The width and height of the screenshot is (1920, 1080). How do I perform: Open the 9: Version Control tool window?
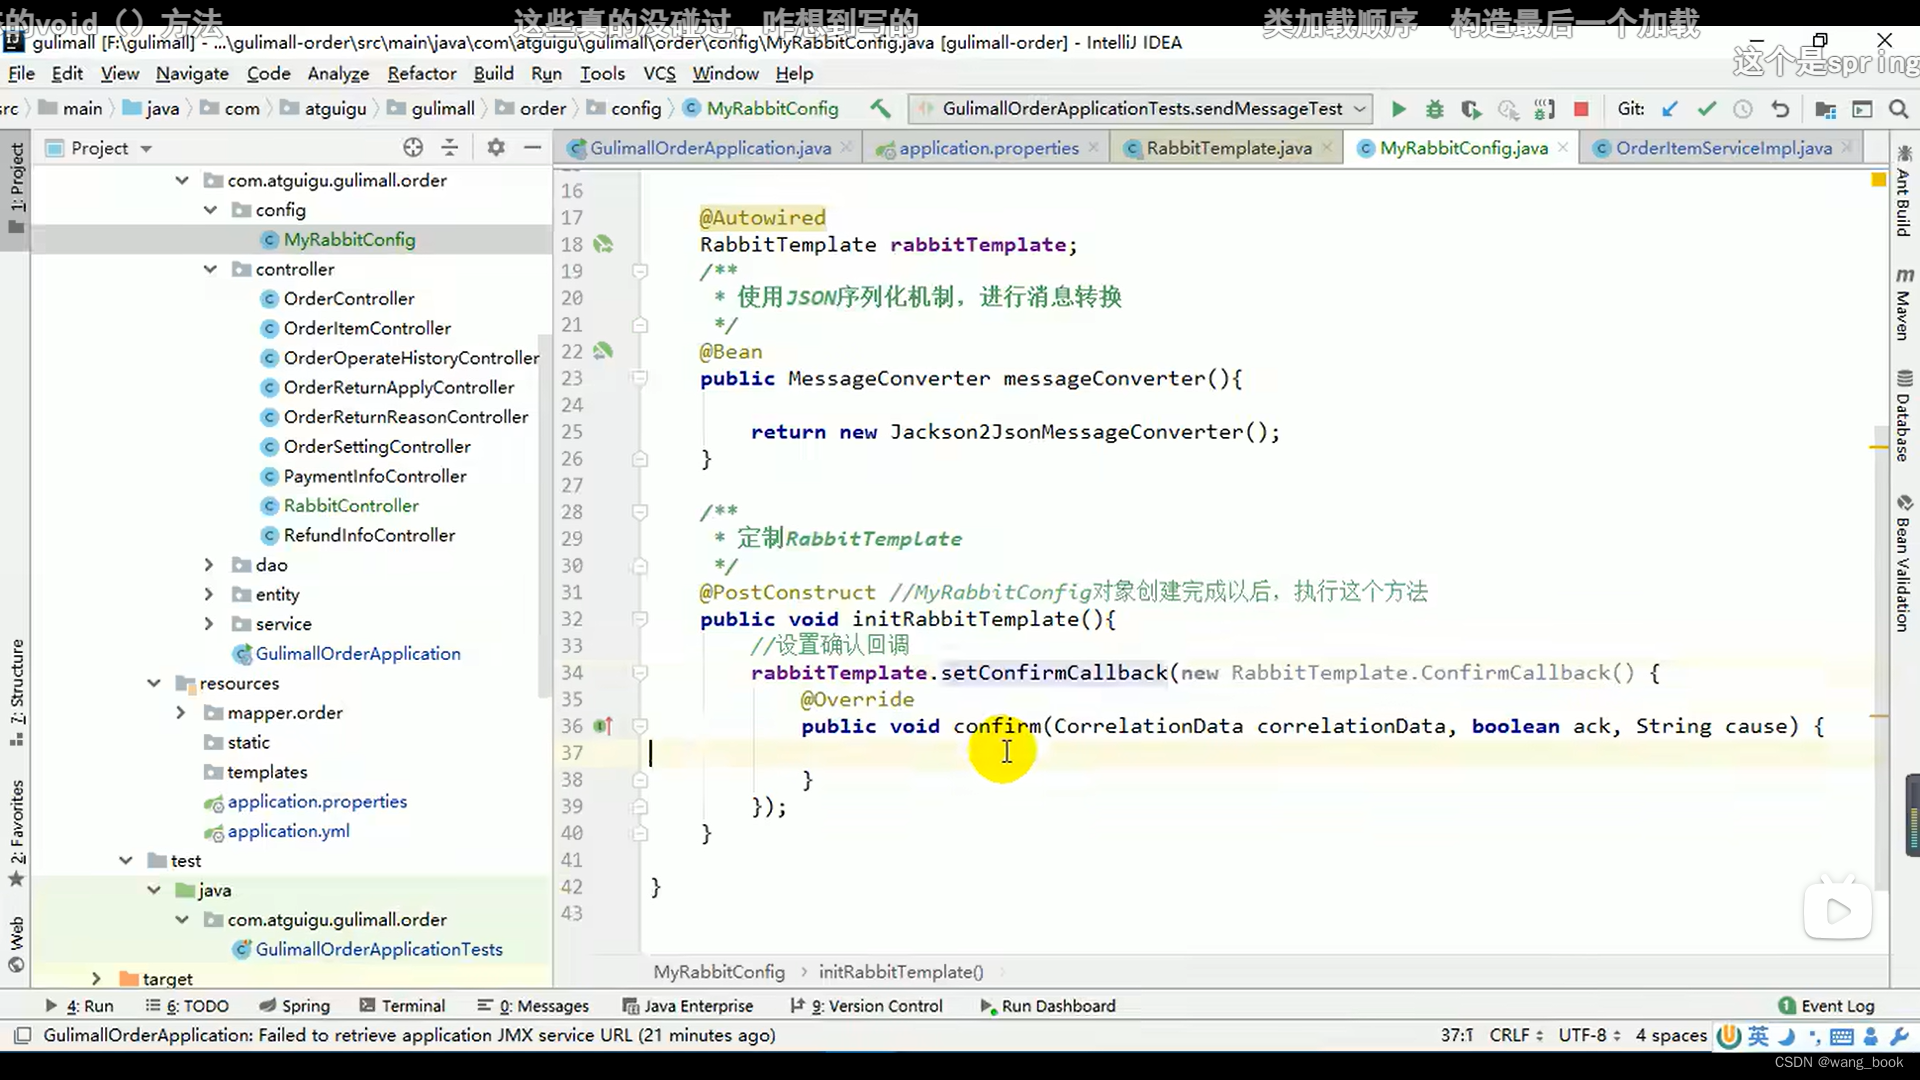[866, 1006]
